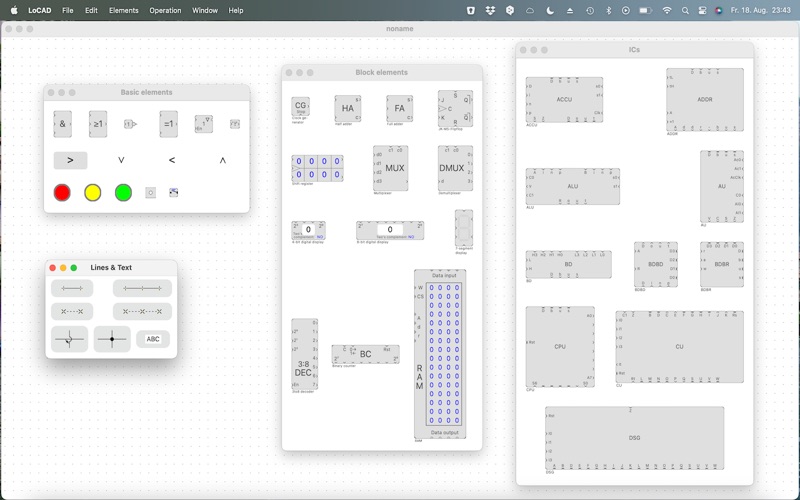Choose the single-segment solid line tool
The image size is (800, 500).
(x=72, y=288)
